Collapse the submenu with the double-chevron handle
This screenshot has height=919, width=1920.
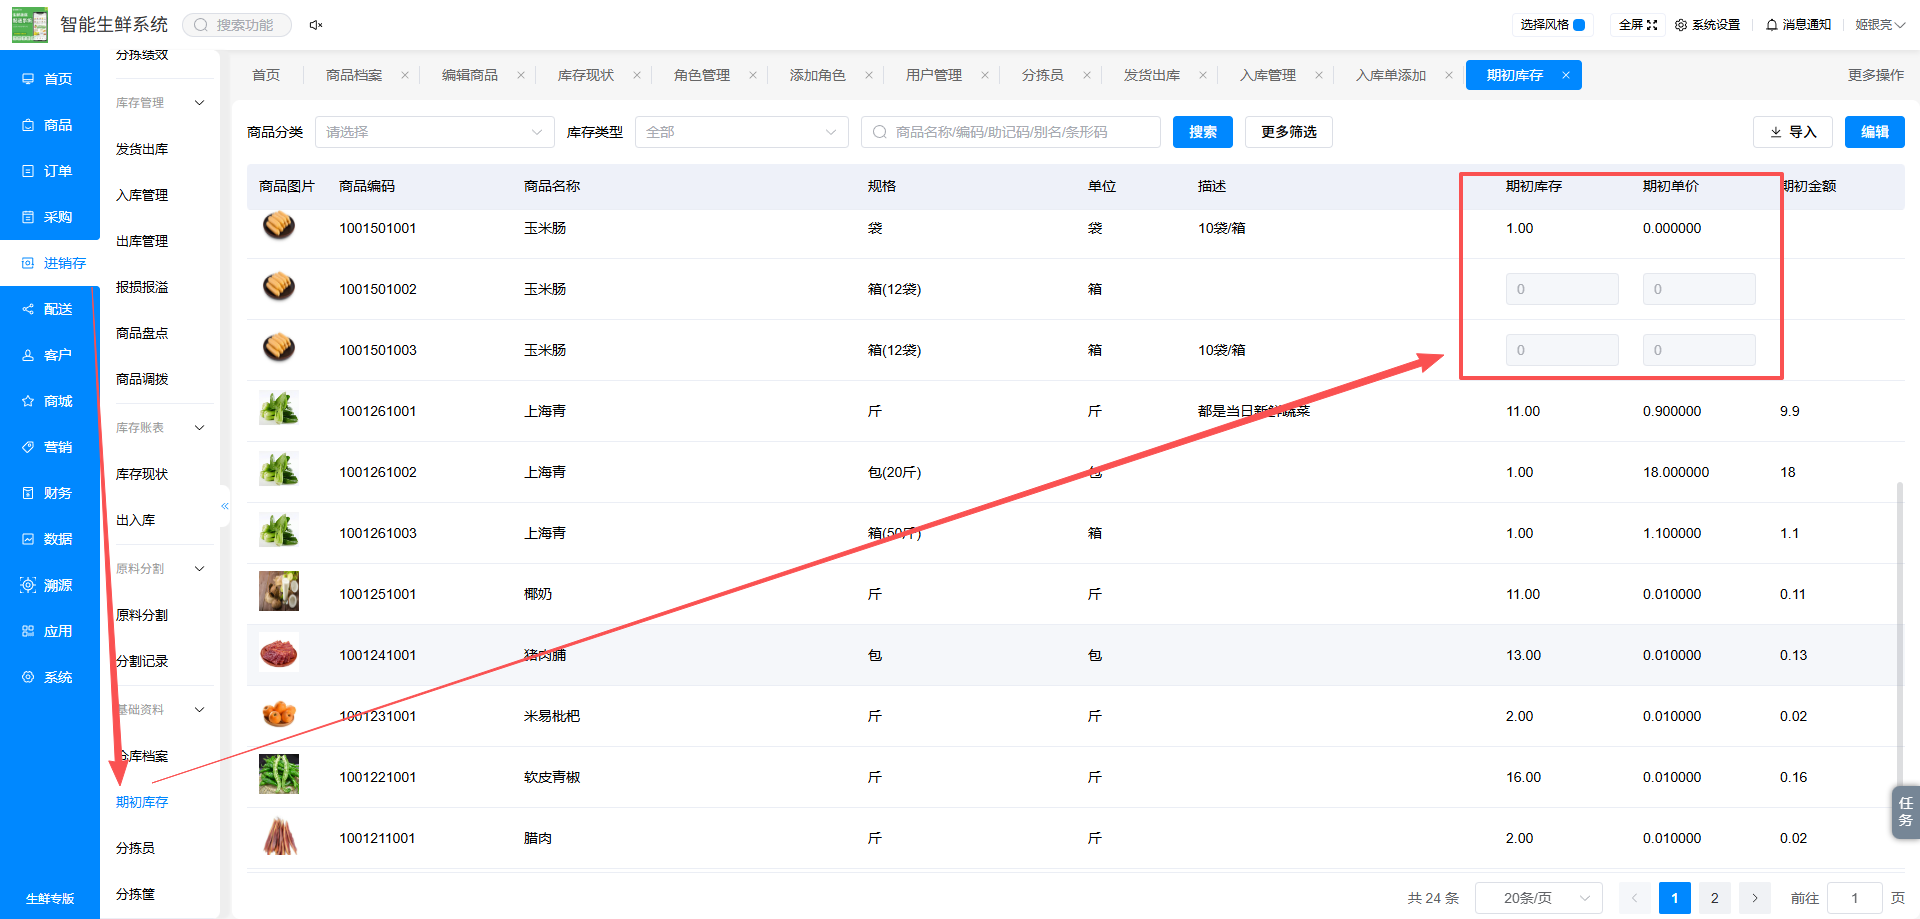coord(225,506)
